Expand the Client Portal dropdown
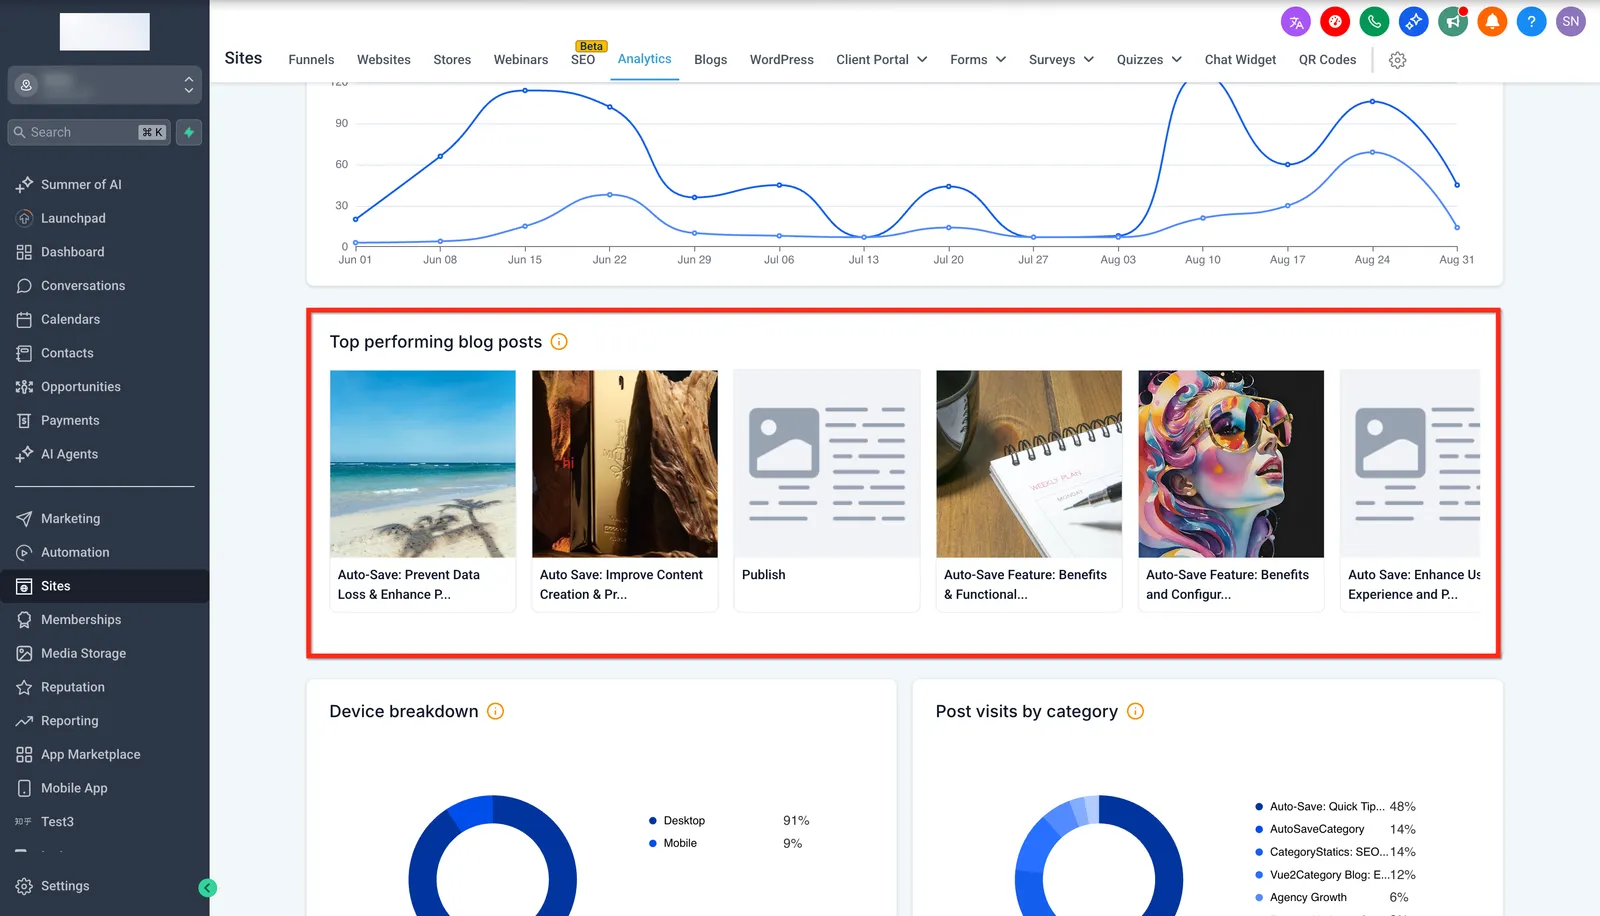1600x916 pixels. tap(882, 60)
